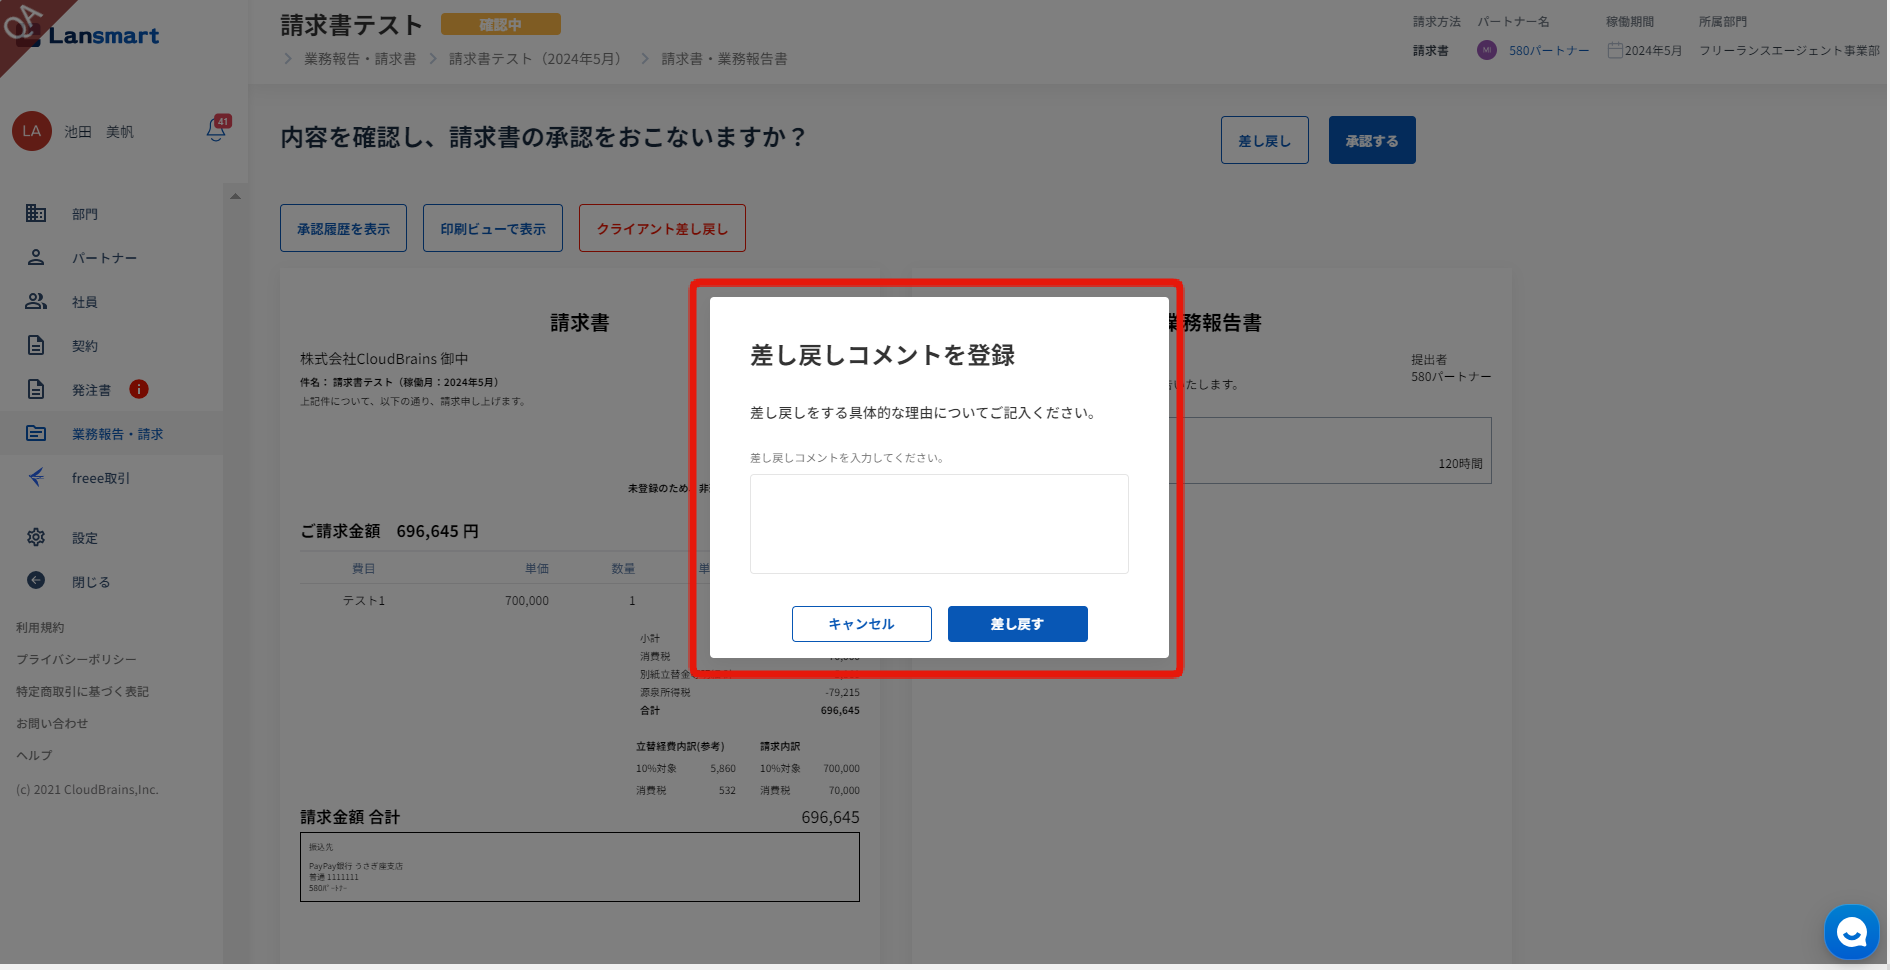Screen dimensions: 1890x970
Task: Click the 業務報告・請求 icon
Action: [x=36, y=433]
